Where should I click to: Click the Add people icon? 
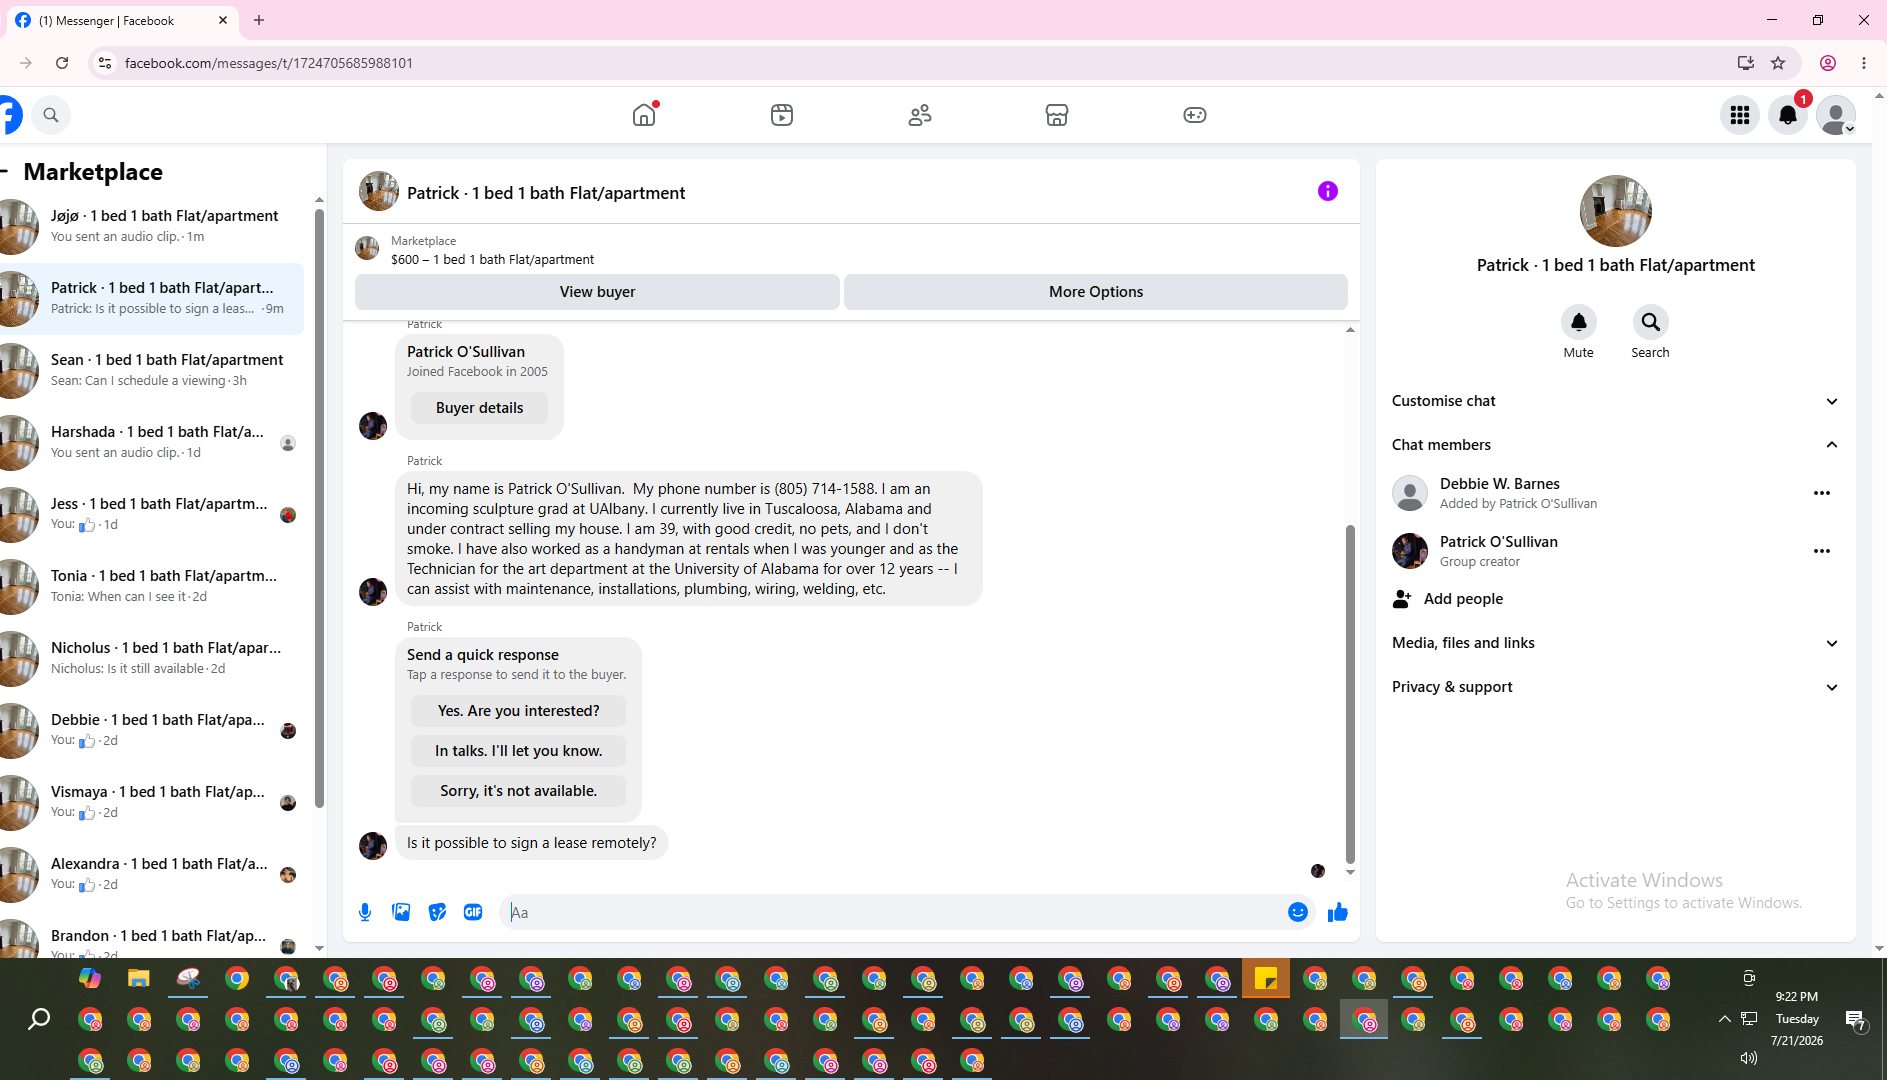[x=1402, y=599]
